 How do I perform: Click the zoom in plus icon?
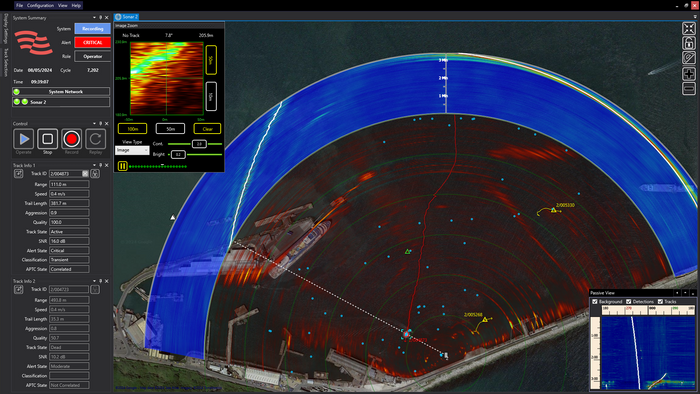tap(689, 74)
